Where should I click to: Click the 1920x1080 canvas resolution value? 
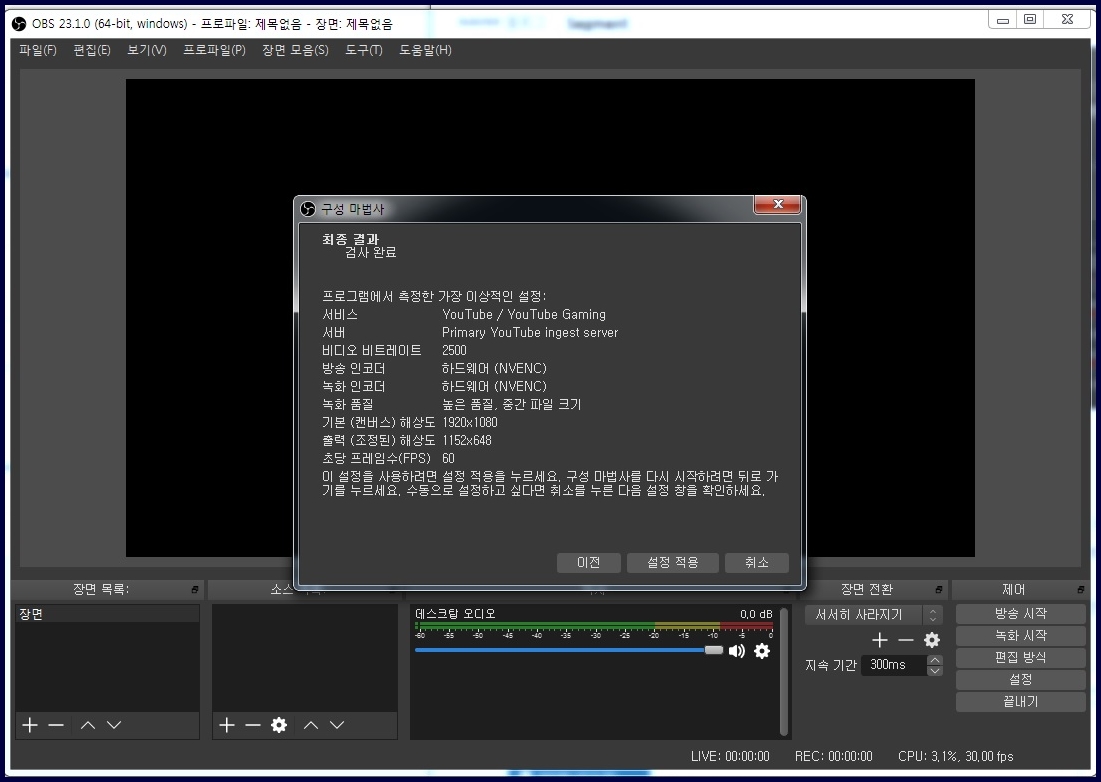pos(470,423)
